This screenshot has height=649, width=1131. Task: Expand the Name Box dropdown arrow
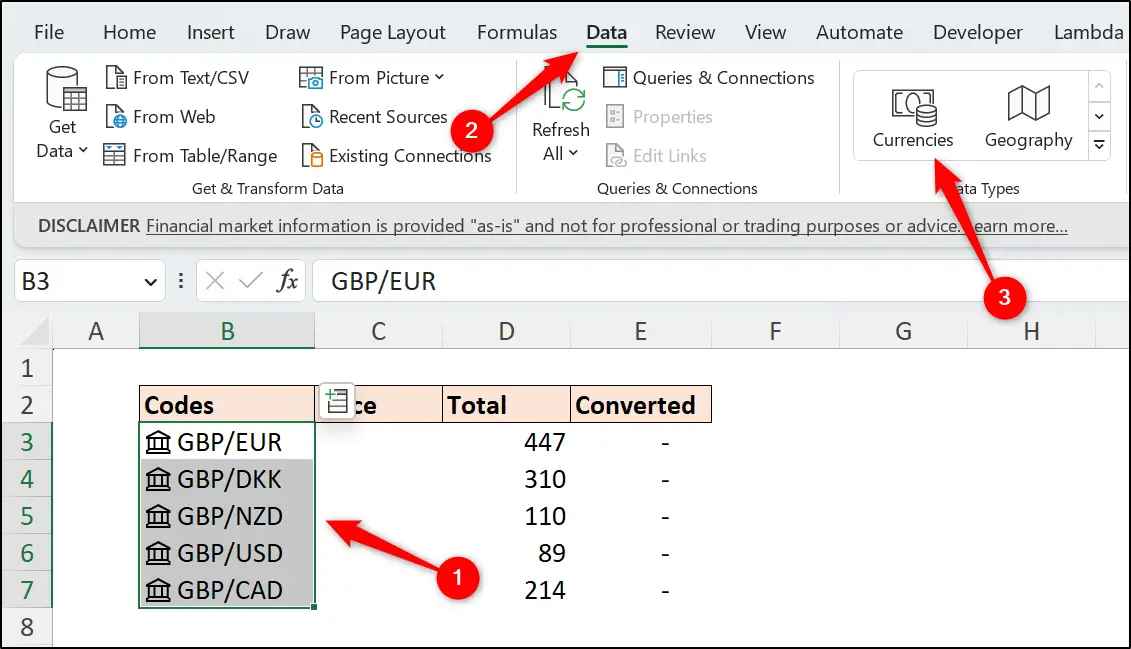[150, 282]
